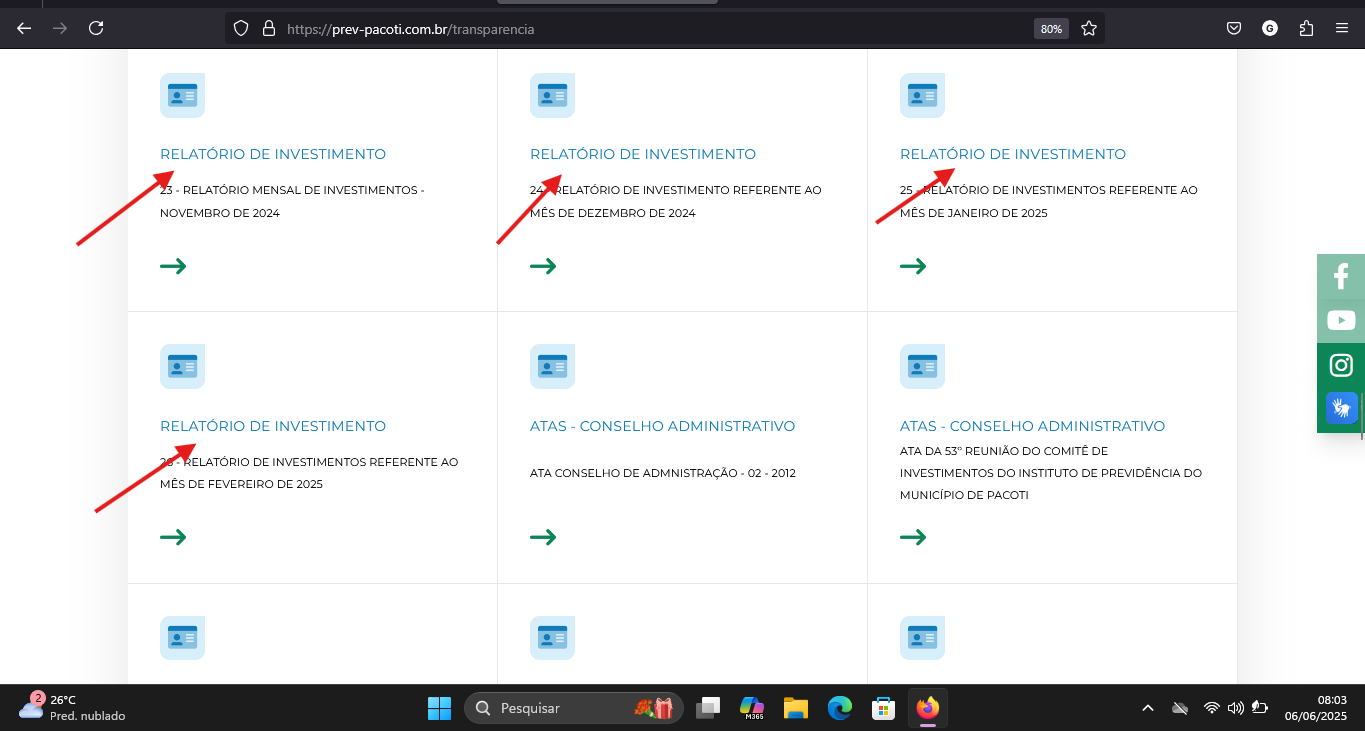
Task: Click the Pesquisar taskbar search box
Action: [x=574, y=708]
